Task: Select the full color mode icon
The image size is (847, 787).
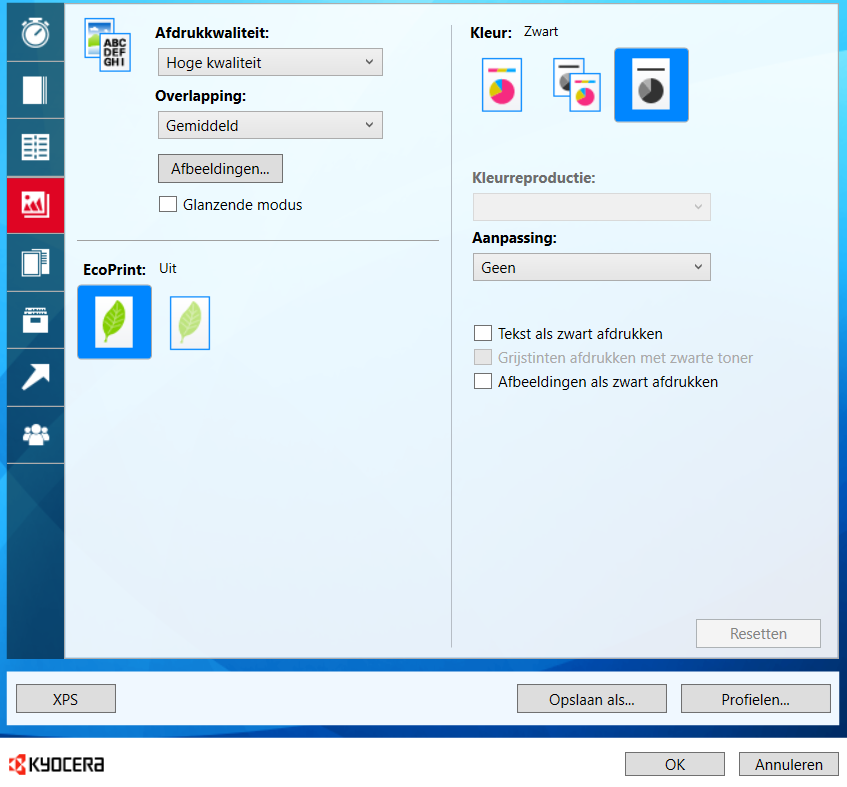Action: [x=502, y=85]
